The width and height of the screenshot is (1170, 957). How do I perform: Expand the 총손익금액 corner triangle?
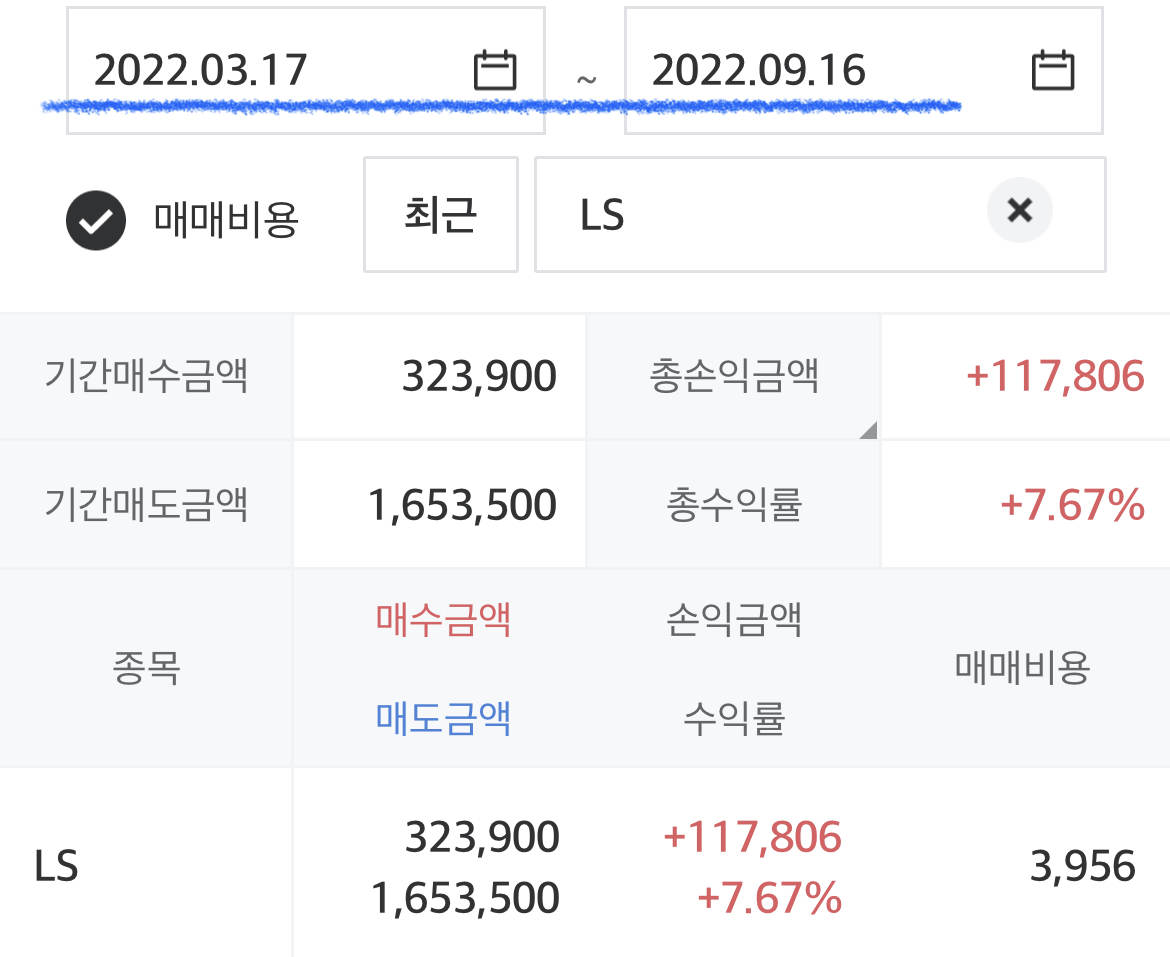(869, 430)
